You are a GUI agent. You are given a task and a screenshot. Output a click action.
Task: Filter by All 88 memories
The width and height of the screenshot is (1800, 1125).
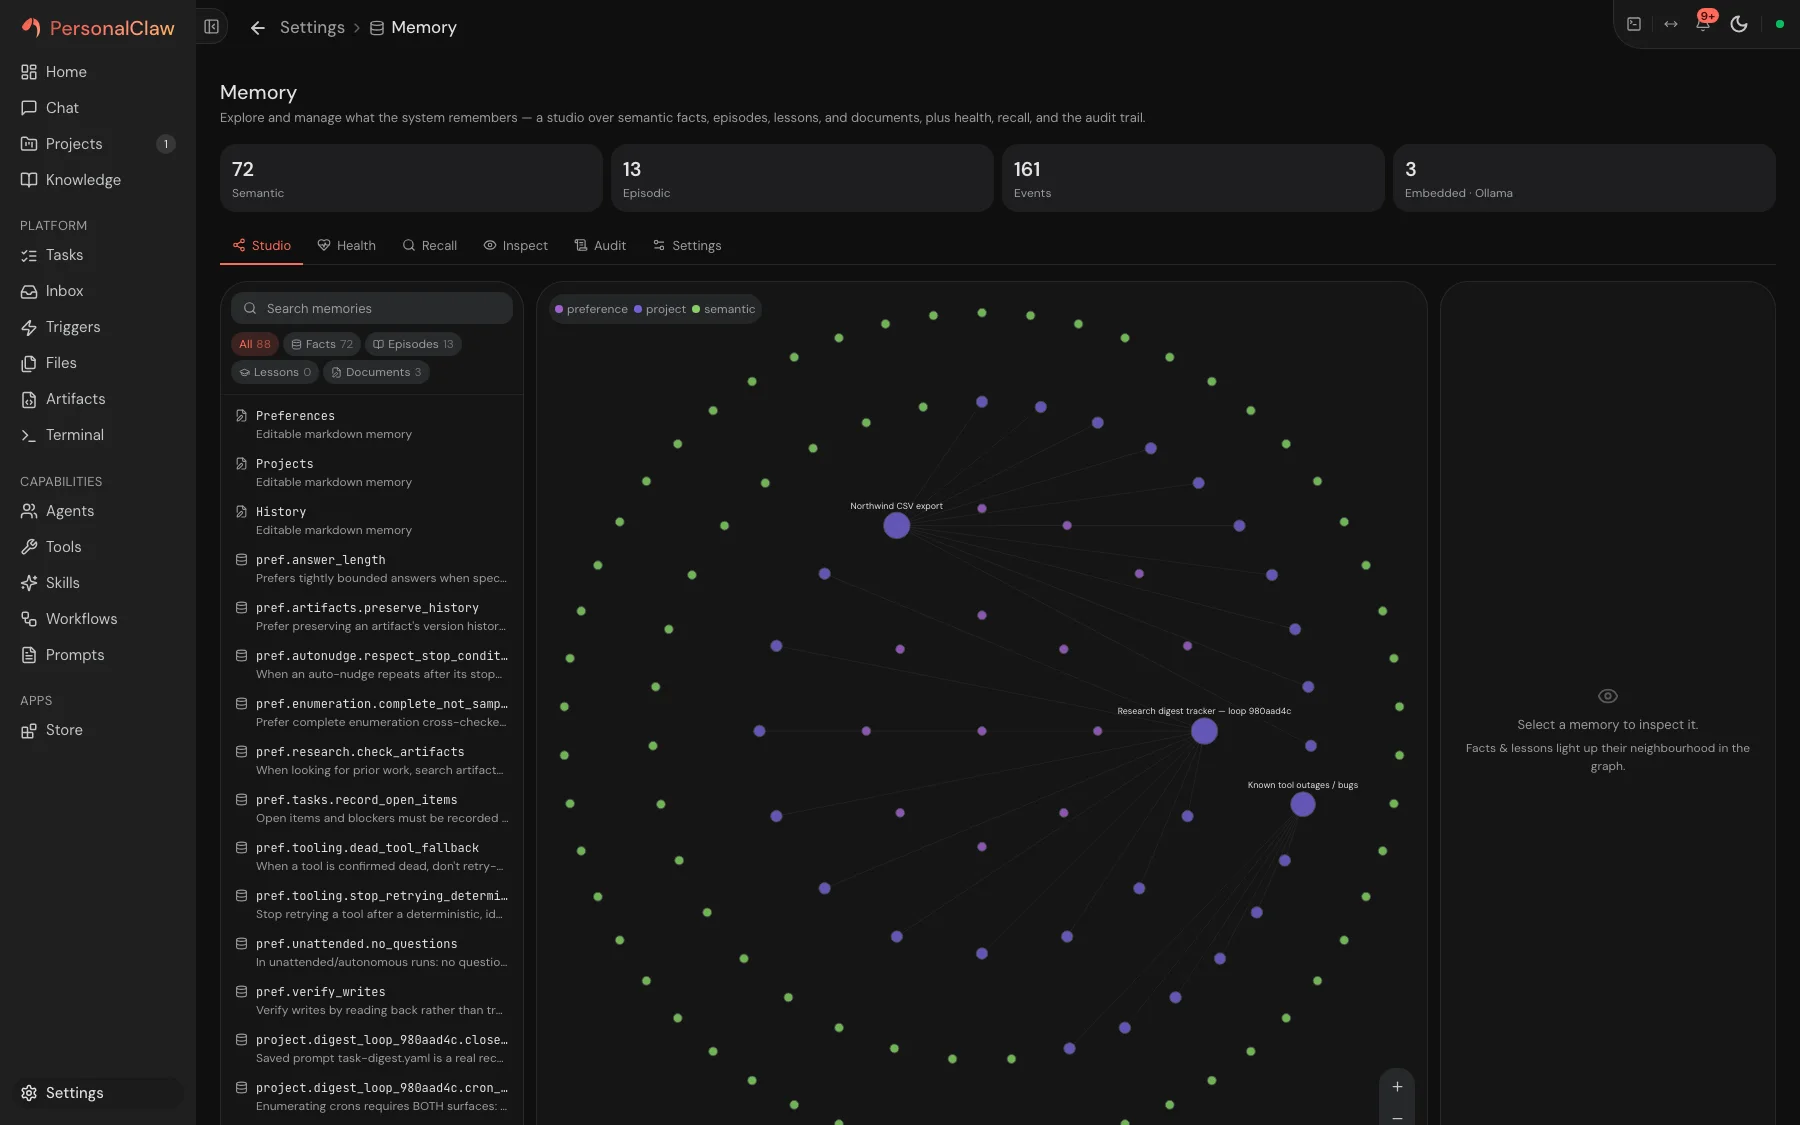click(254, 344)
